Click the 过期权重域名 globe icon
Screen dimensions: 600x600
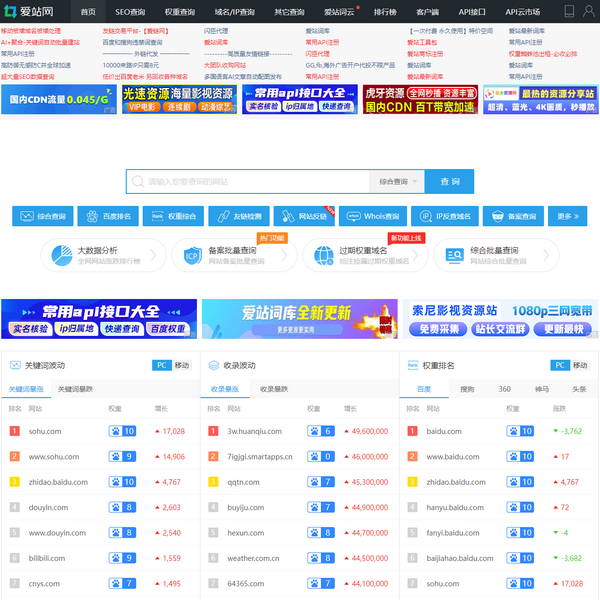[322, 255]
